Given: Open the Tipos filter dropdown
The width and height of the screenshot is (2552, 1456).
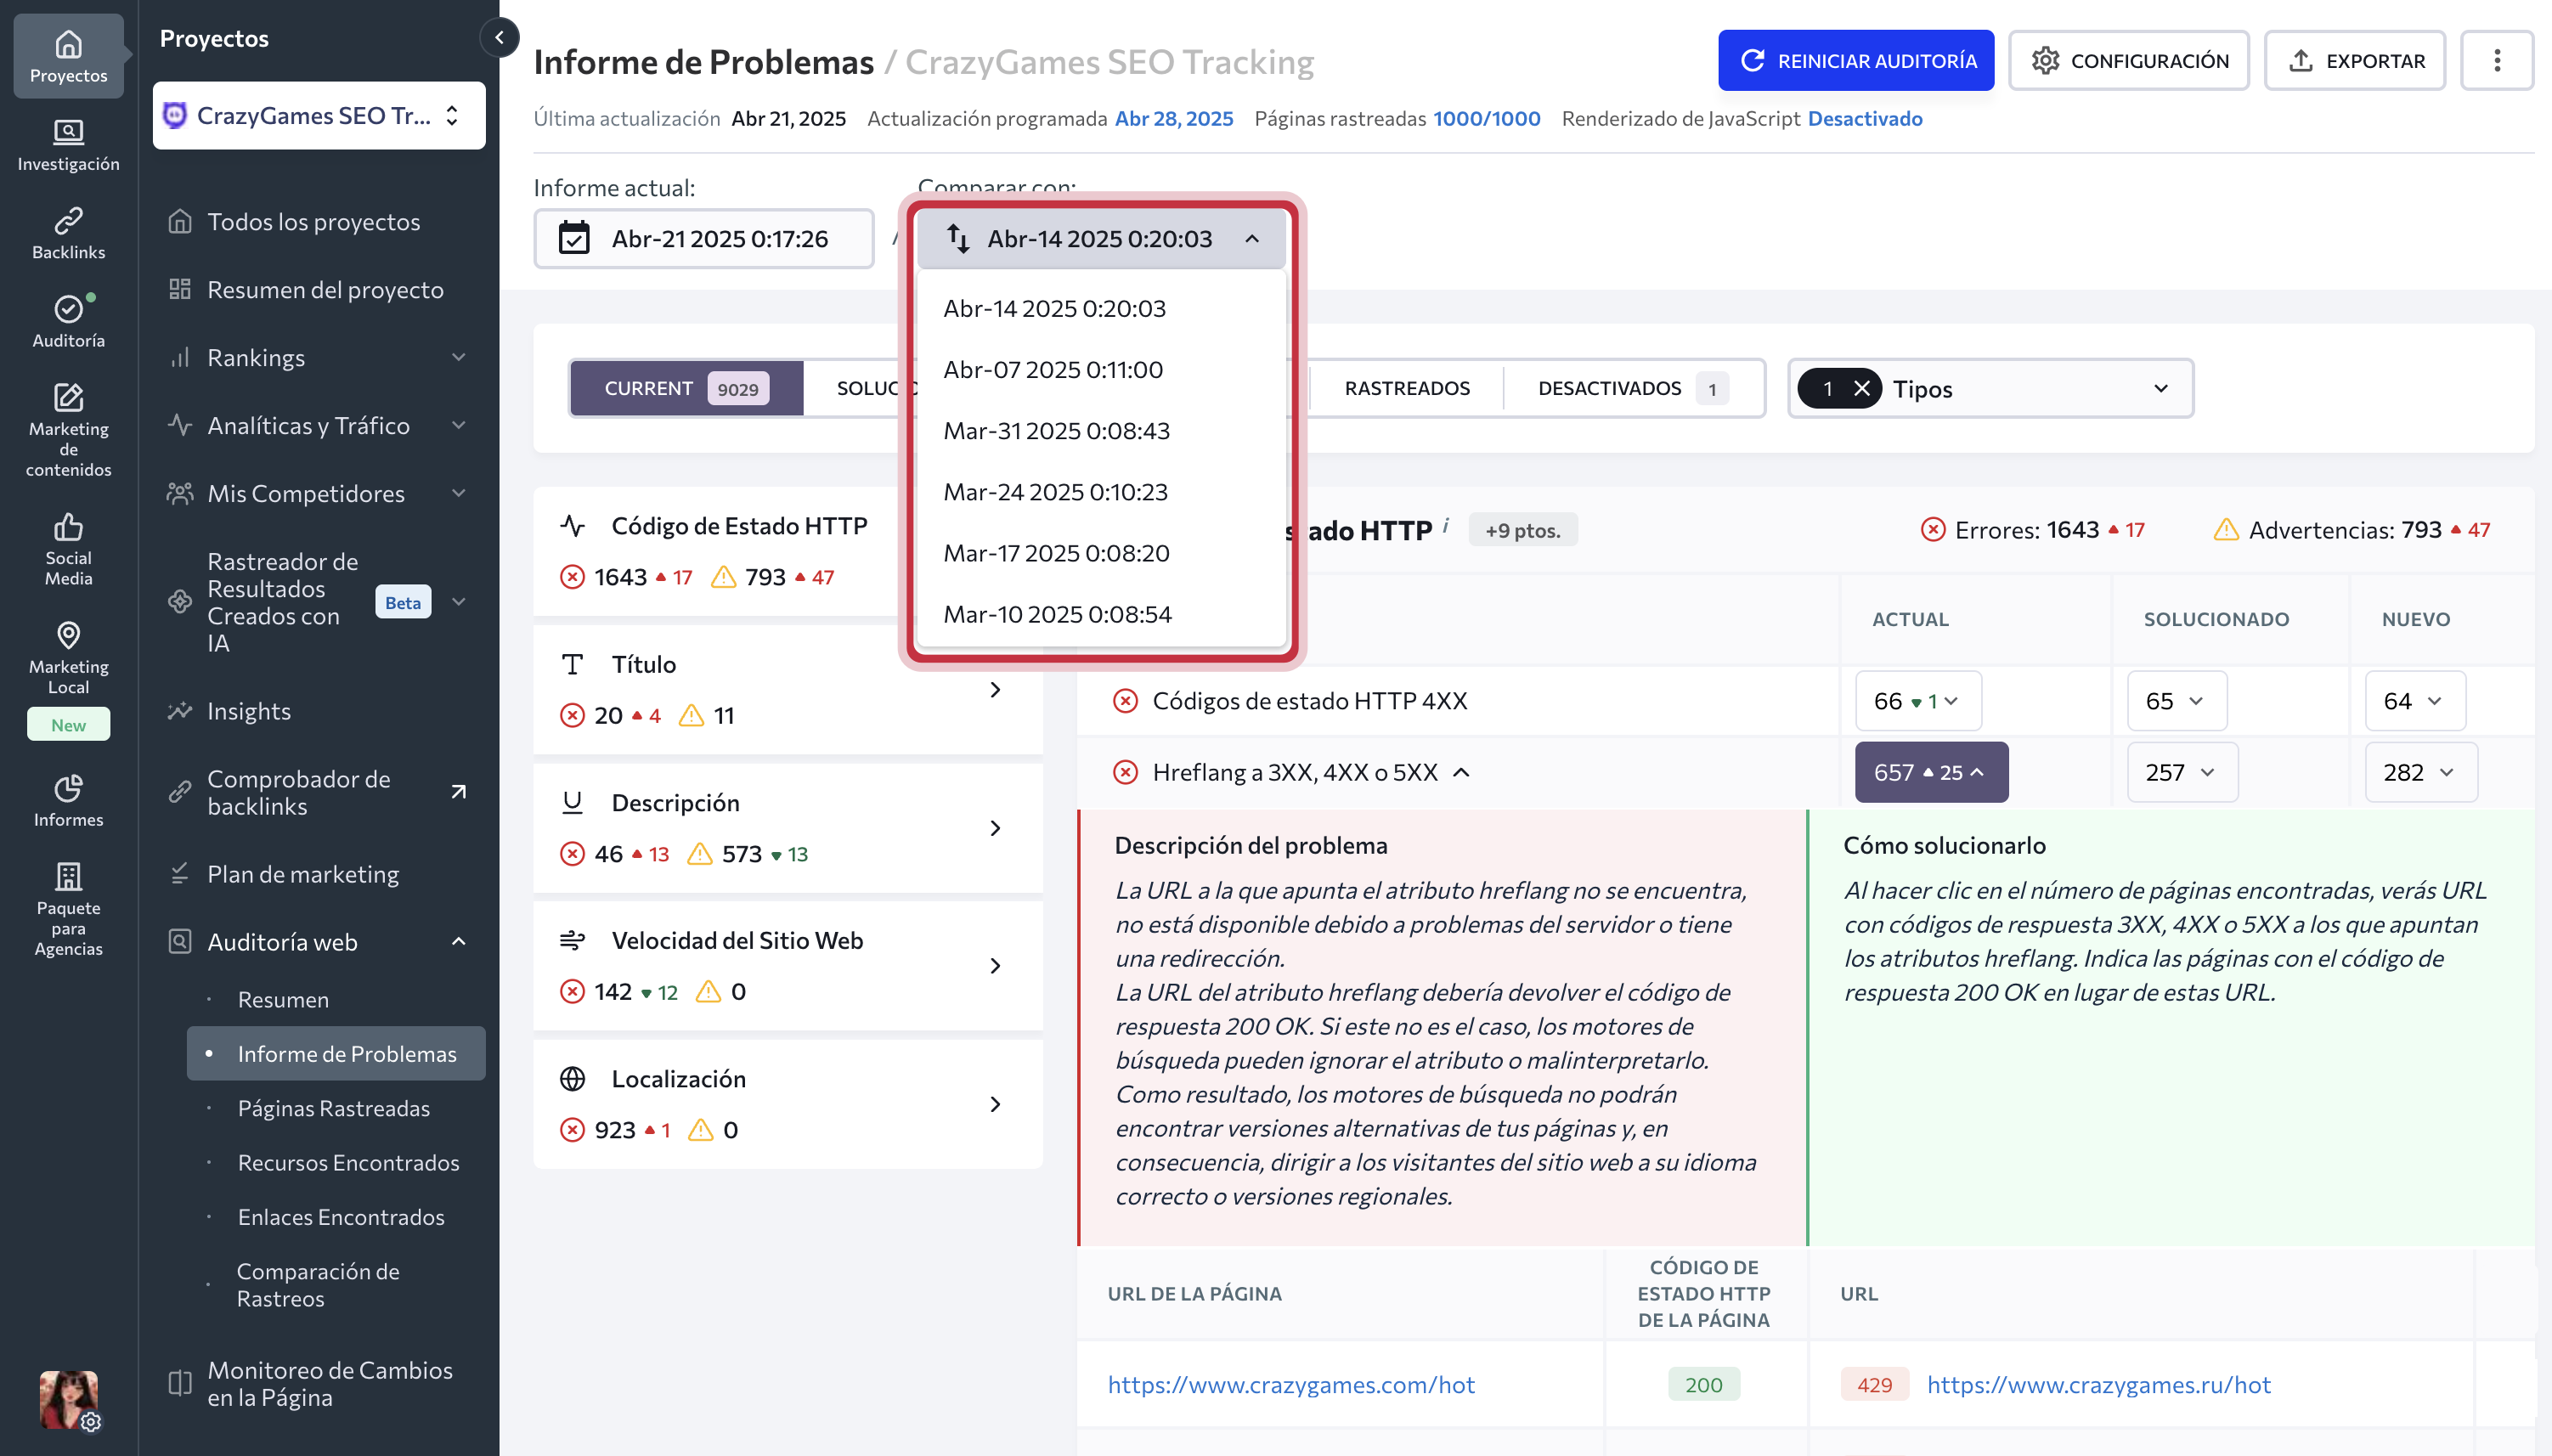Looking at the screenshot, I should click(x=1991, y=388).
